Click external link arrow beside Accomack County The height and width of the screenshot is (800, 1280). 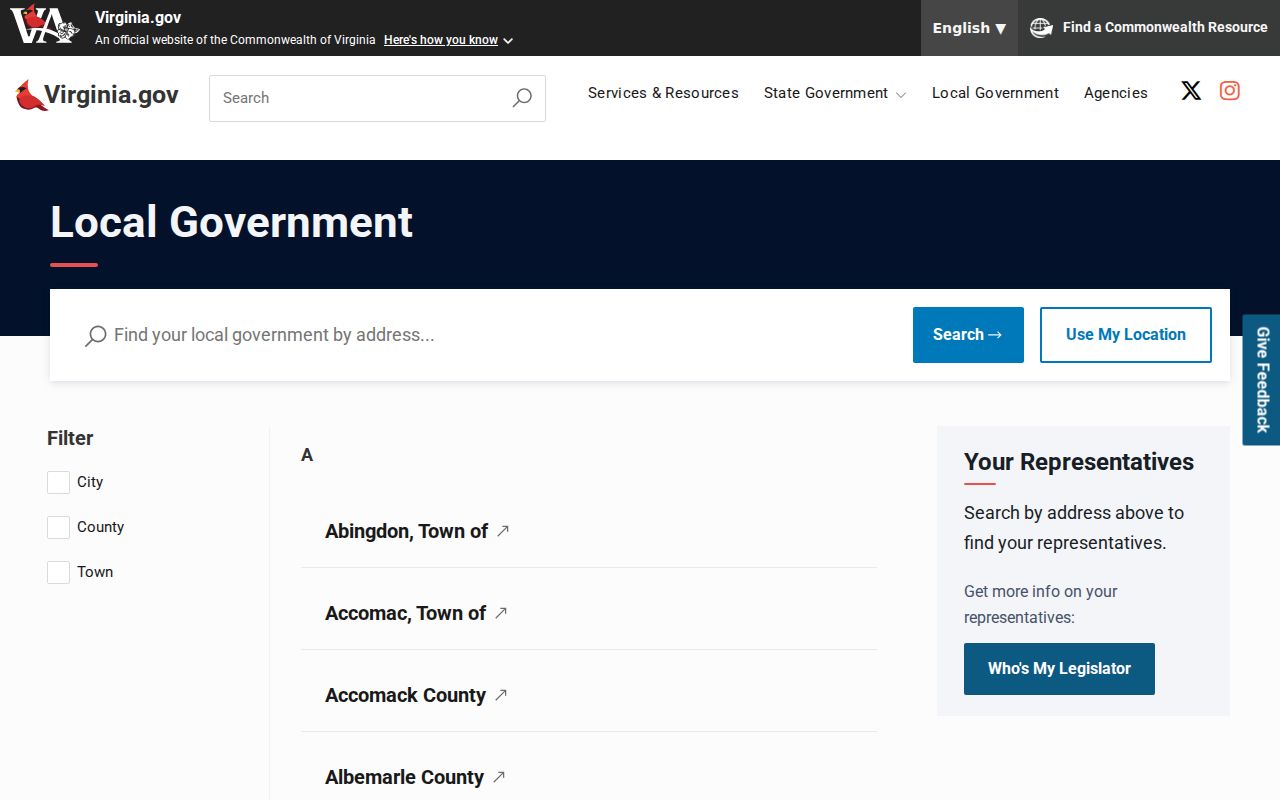pyautogui.click(x=501, y=695)
